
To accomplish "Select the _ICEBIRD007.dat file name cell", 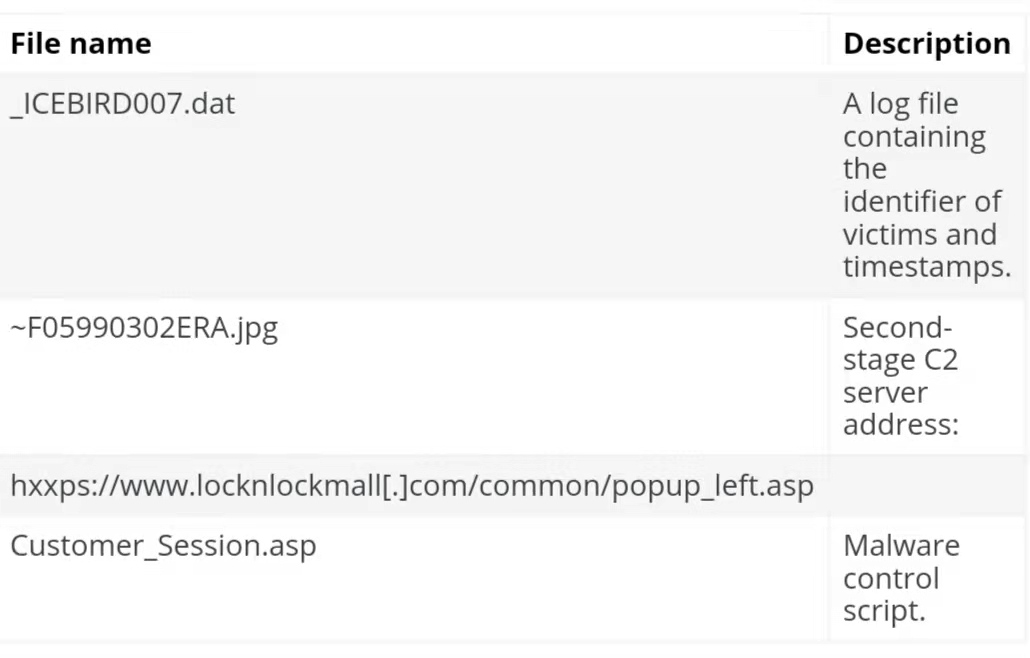I will coord(123,104).
